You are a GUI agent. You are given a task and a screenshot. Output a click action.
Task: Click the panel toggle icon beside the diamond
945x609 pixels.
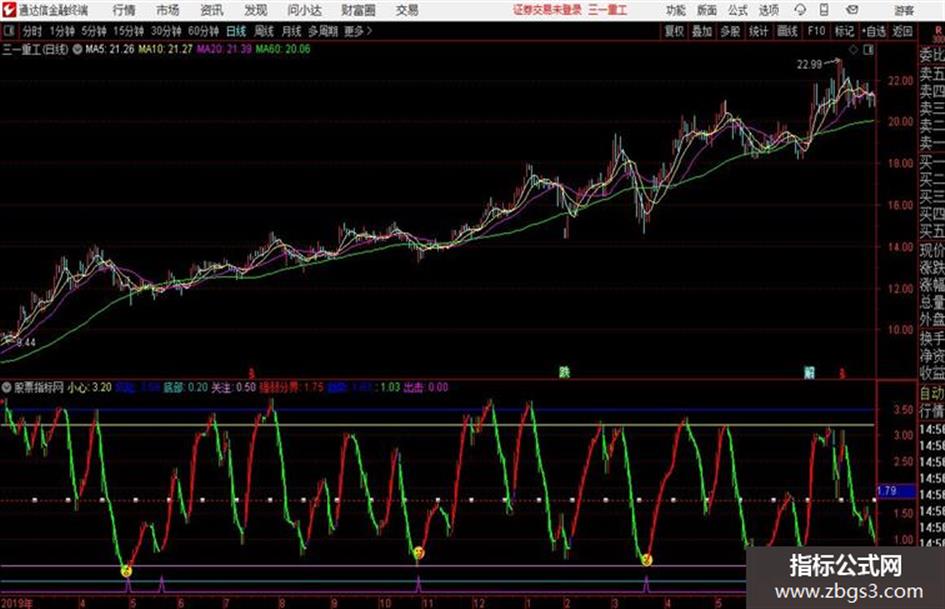point(868,51)
